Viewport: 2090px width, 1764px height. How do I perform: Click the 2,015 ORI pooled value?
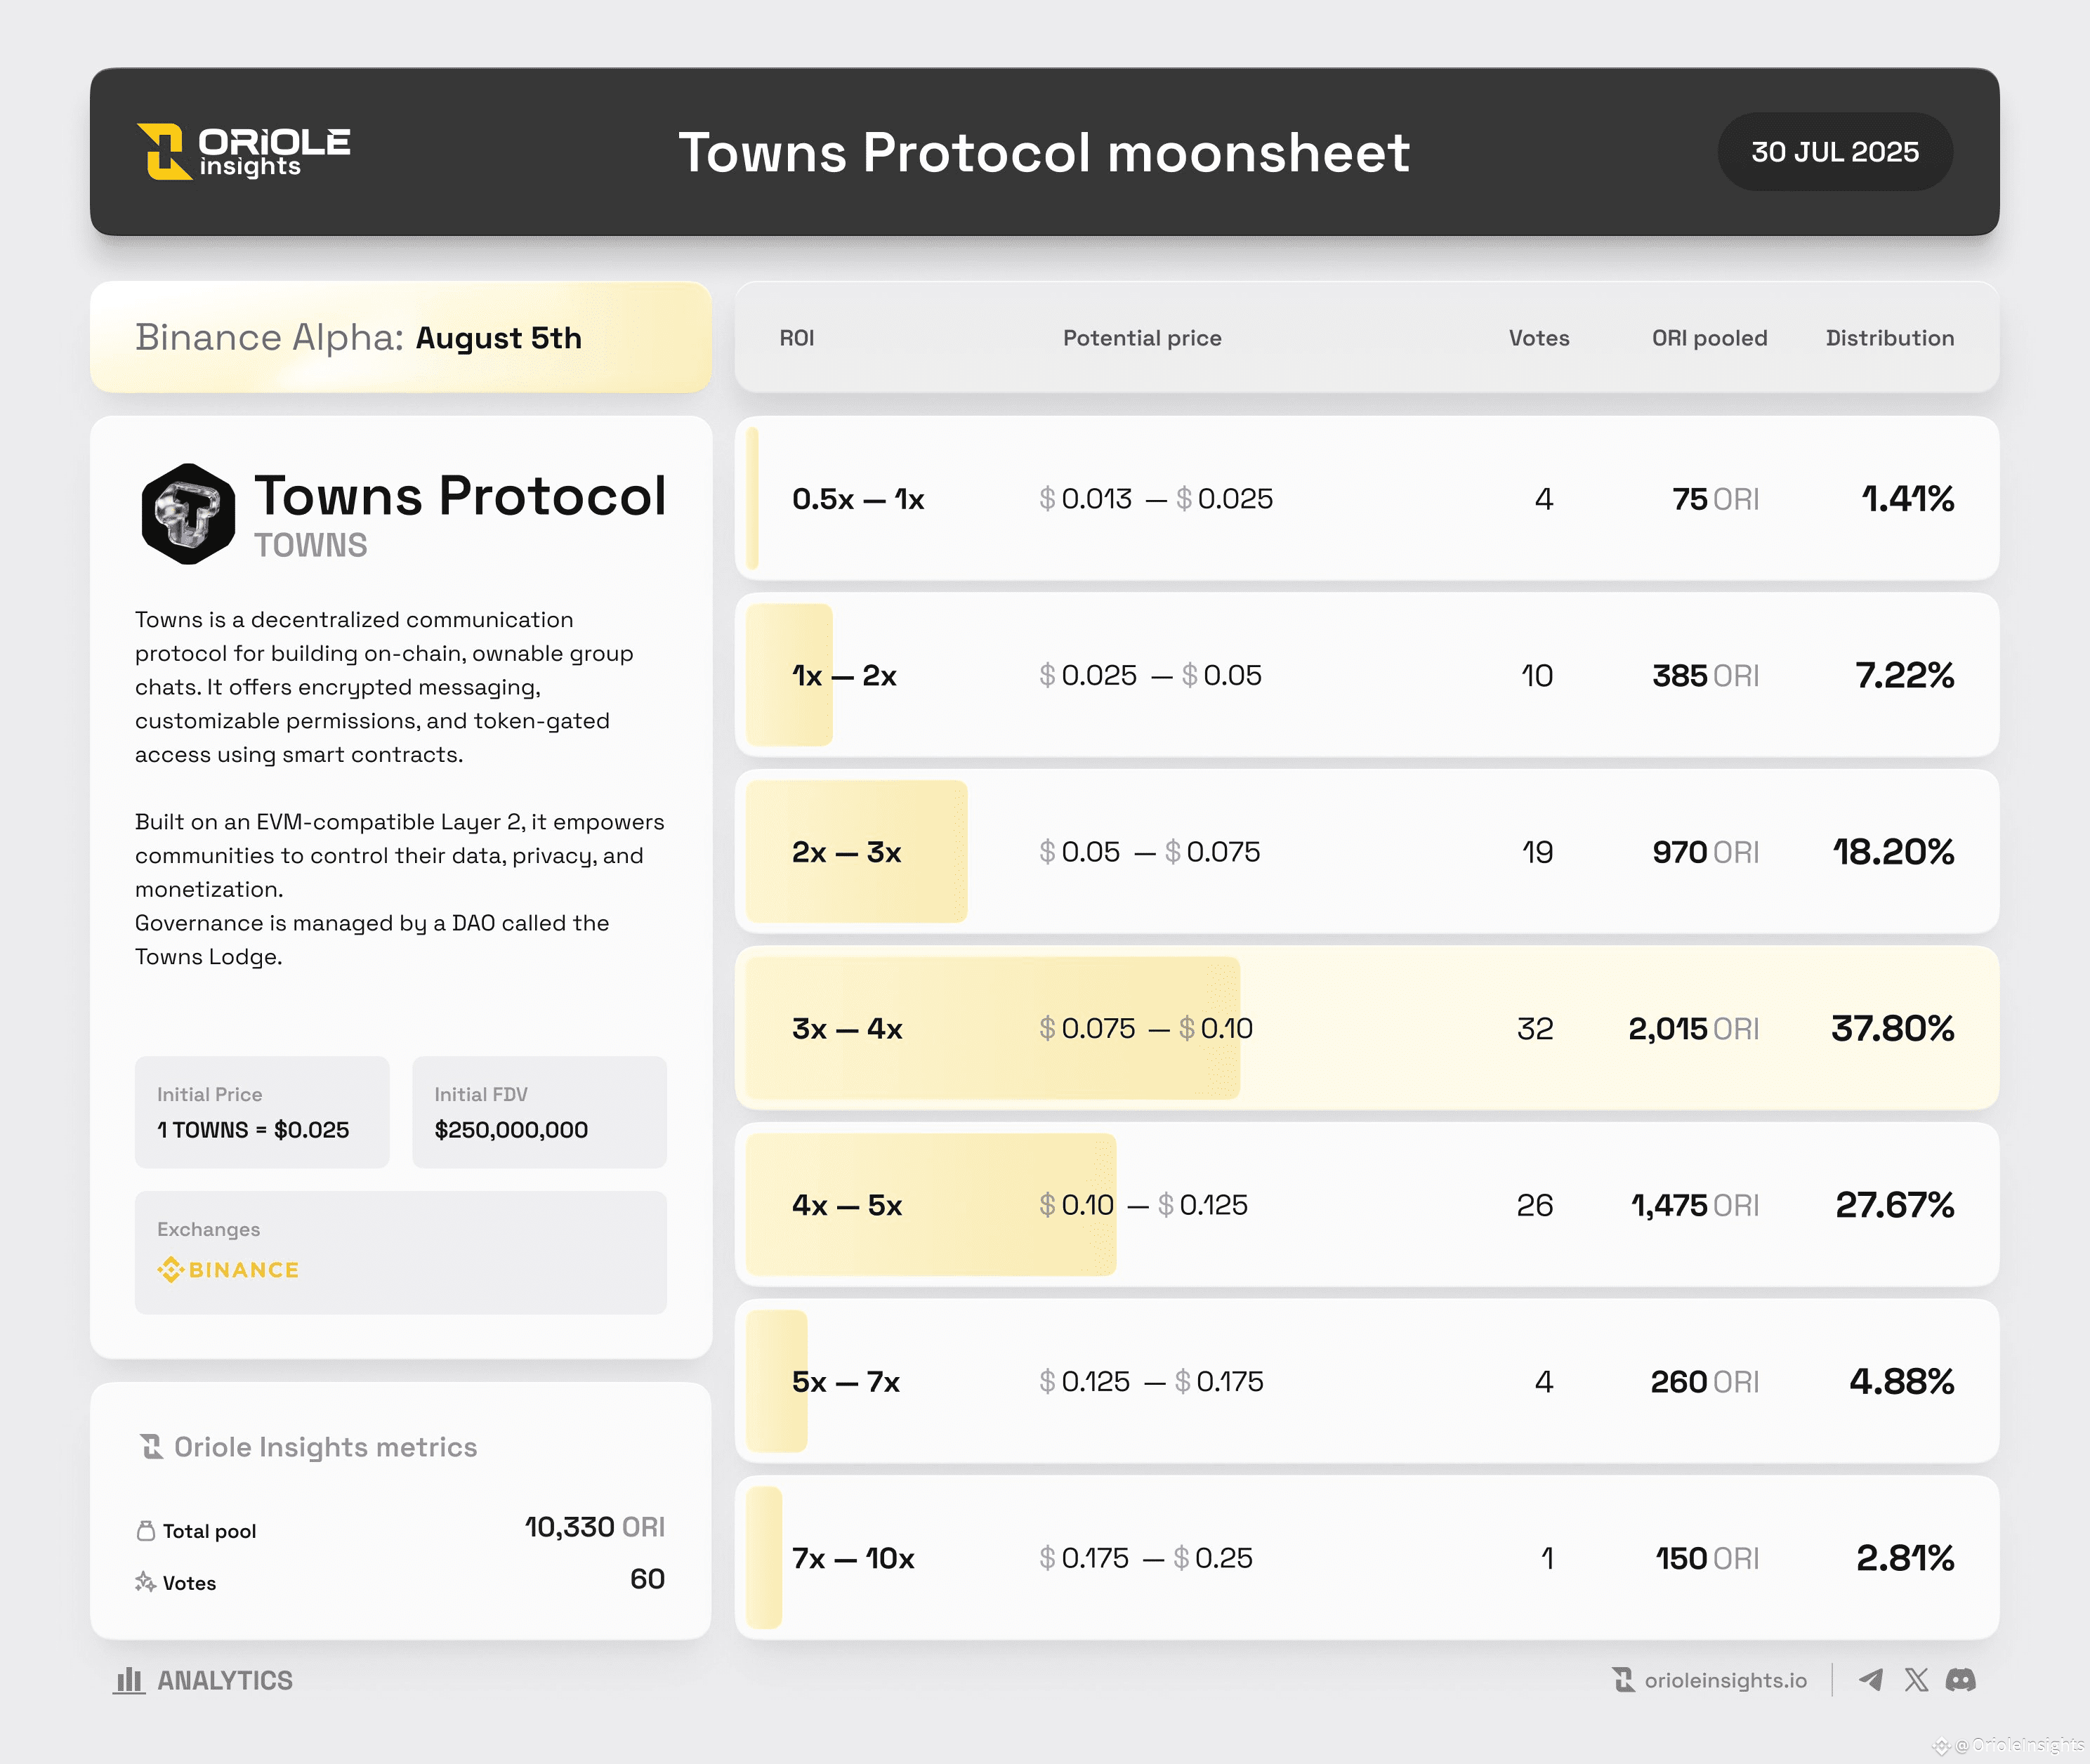coord(1694,1029)
